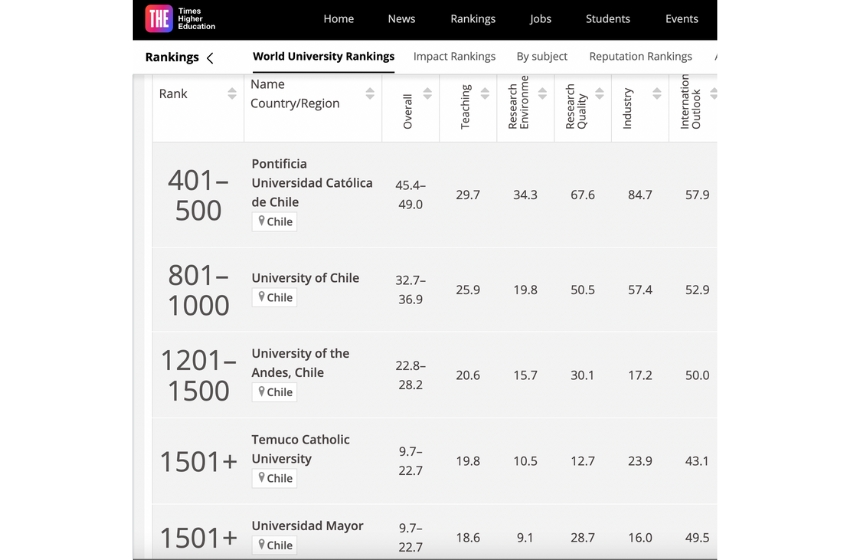Click teaching score 29.7

click(468, 195)
